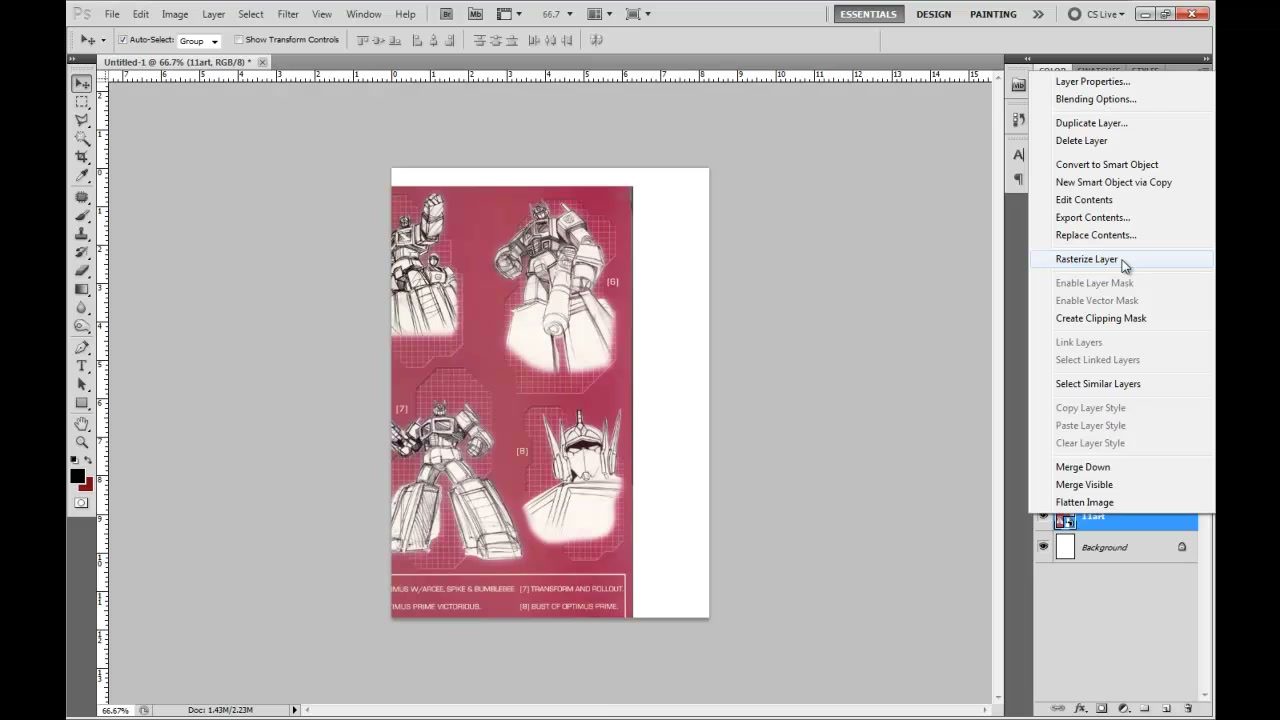Screen dimensions: 1280x720
Task: Choose Duplicate Layer from context menu
Action: pos(1091,123)
